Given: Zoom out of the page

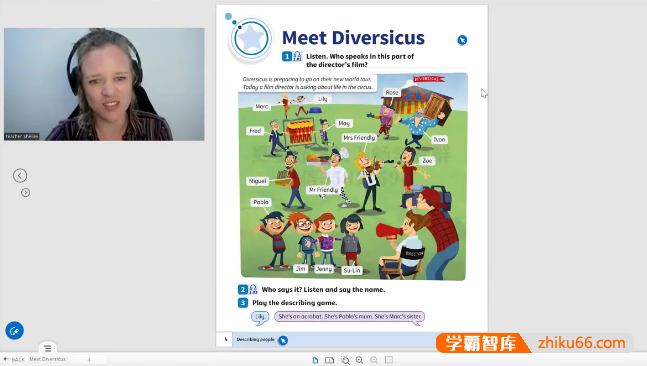Looking at the screenshot, I should (374, 360).
